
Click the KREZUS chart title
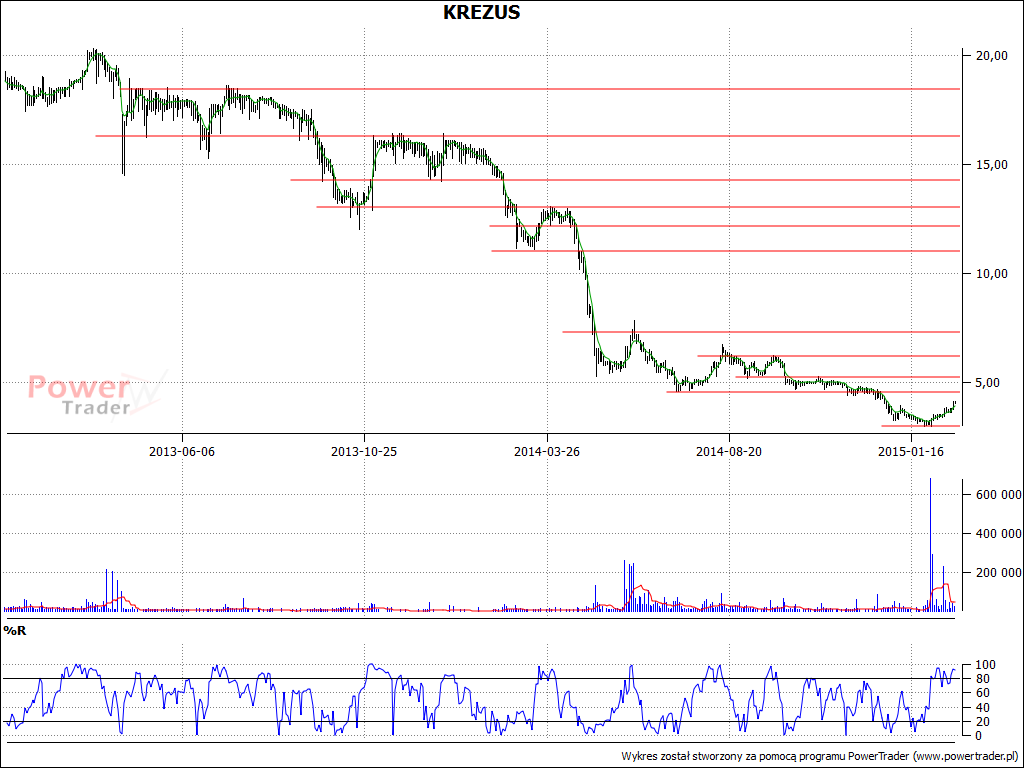[481, 12]
